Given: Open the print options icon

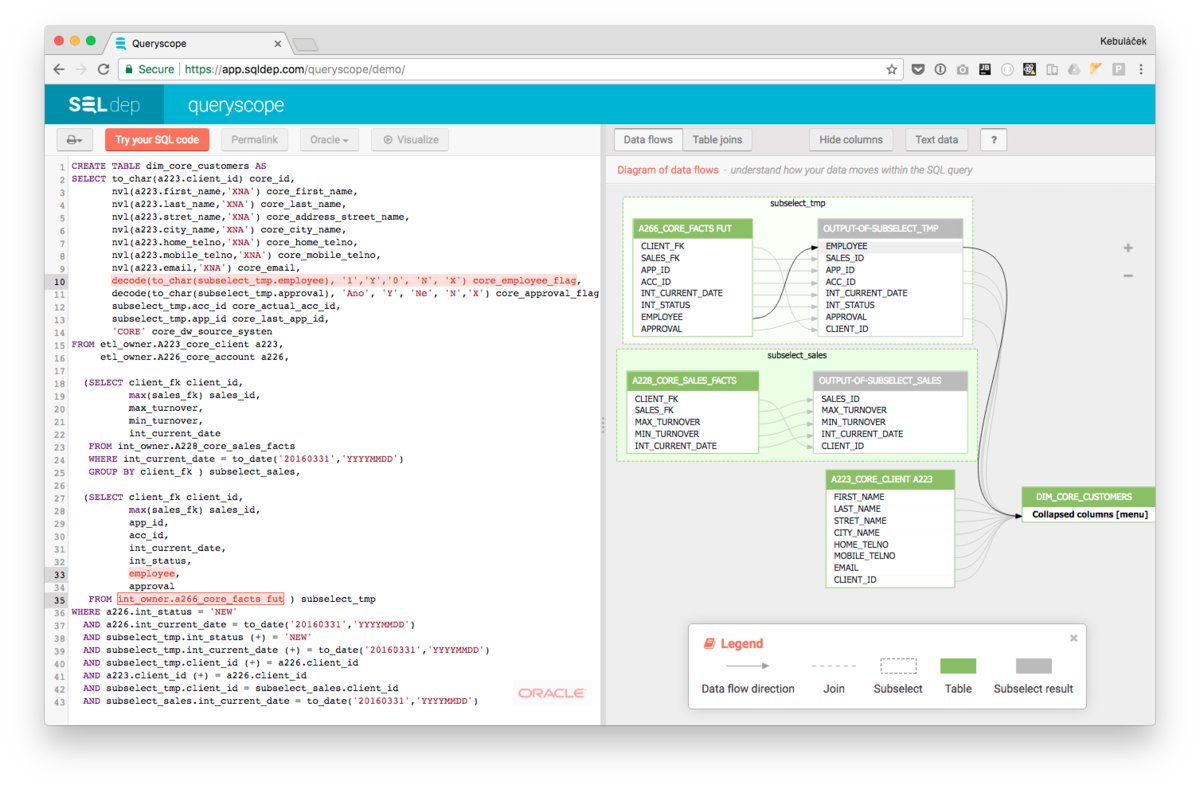Looking at the screenshot, I should (74, 139).
